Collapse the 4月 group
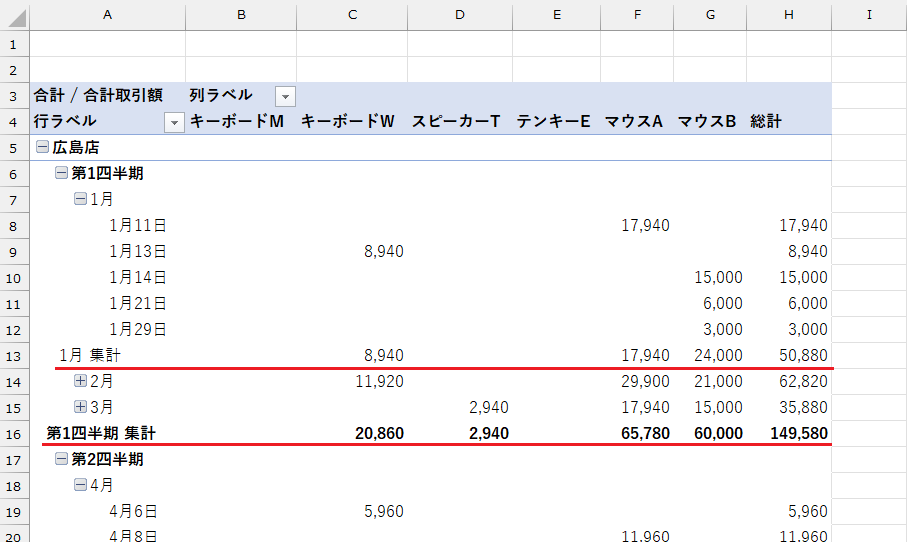The image size is (907, 542). tap(80, 485)
